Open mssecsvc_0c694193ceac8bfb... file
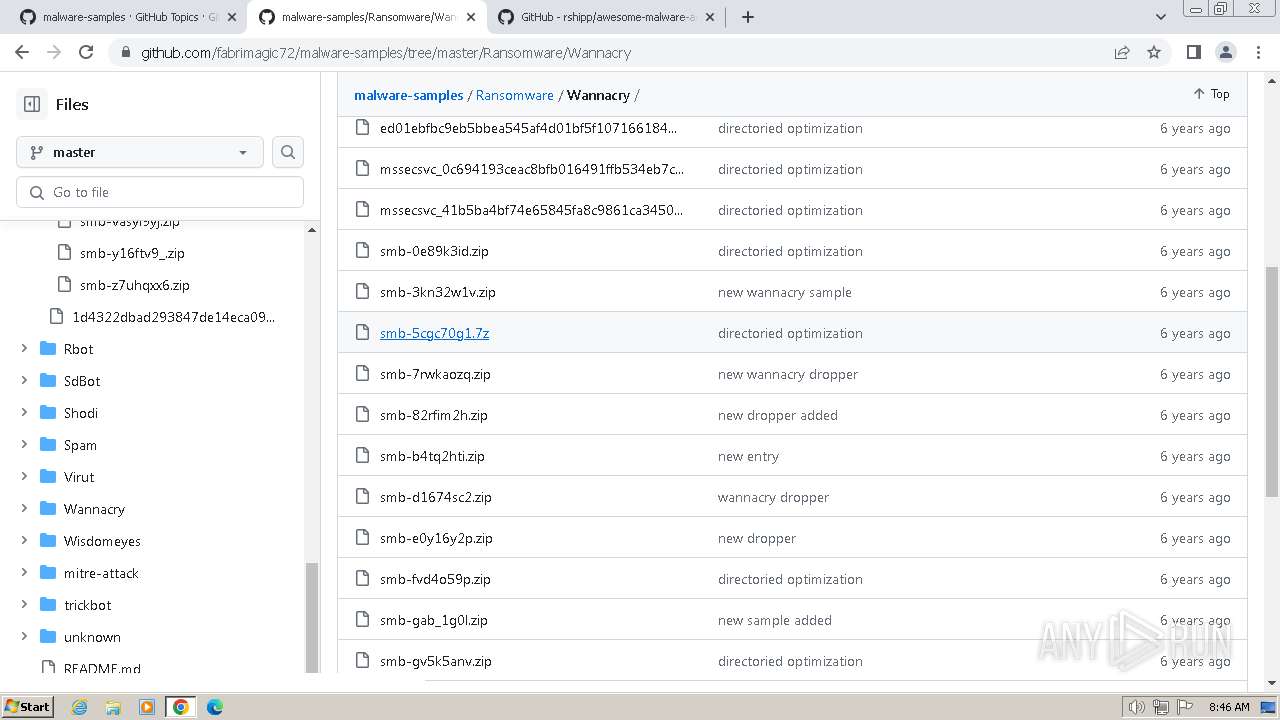The width and height of the screenshot is (1280, 720). pos(532,169)
